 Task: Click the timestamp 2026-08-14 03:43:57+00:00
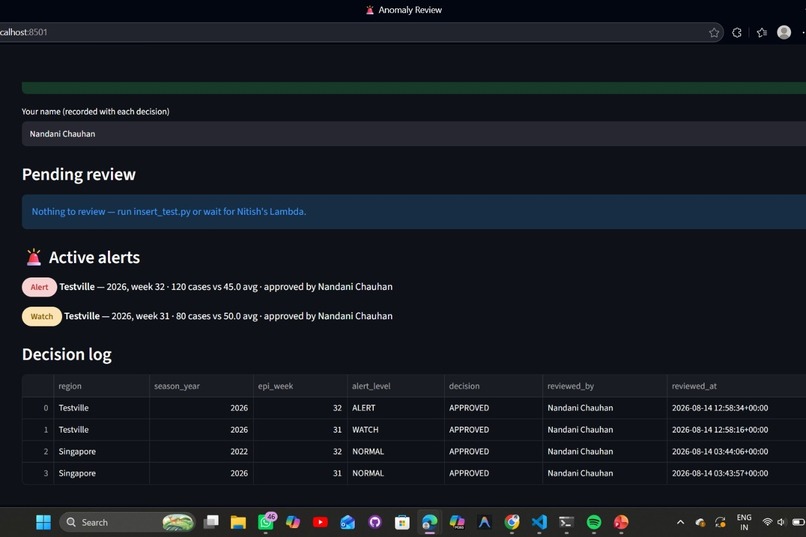[x=736, y=473]
